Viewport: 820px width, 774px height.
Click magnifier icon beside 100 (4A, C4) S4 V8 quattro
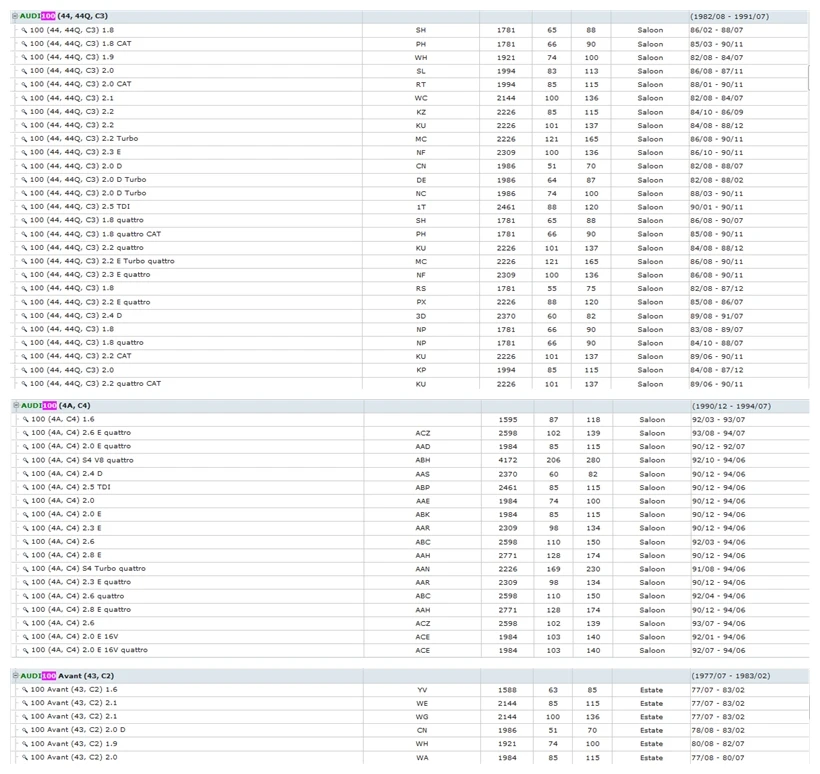click(26, 460)
